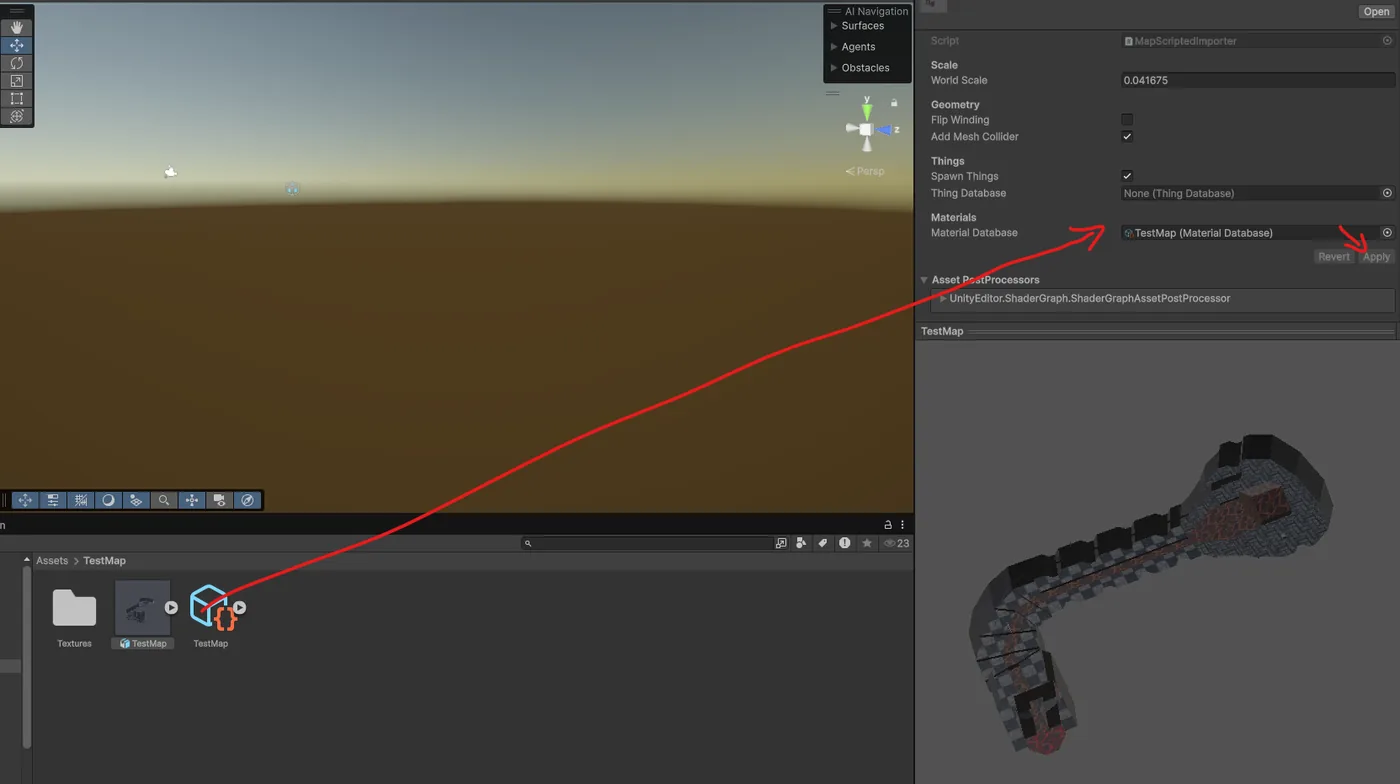Expand the Obstacles section in AI Navigation
Viewport: 1400px width, 784px height.
pos(834,68)
